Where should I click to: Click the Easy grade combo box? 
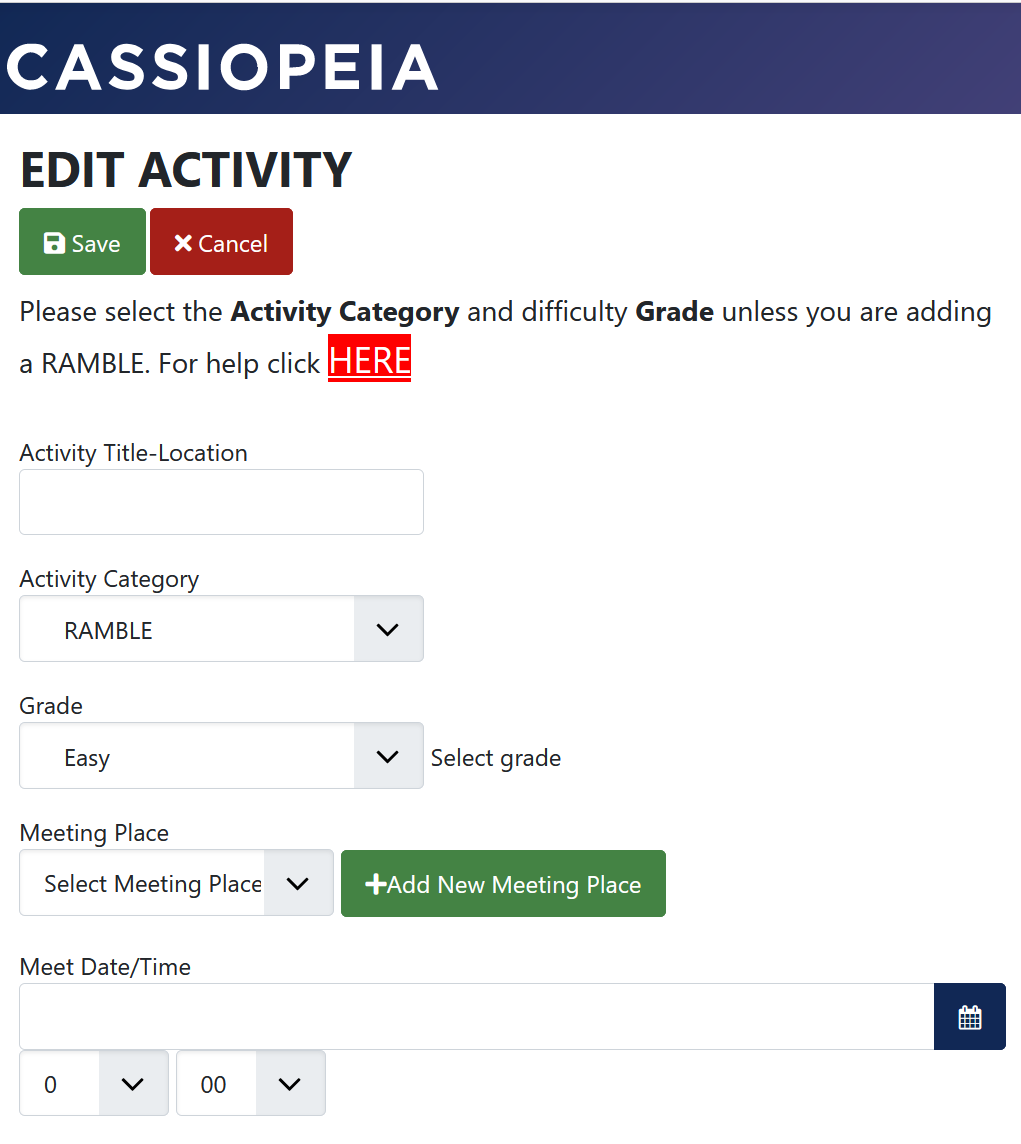pos(187,756)
